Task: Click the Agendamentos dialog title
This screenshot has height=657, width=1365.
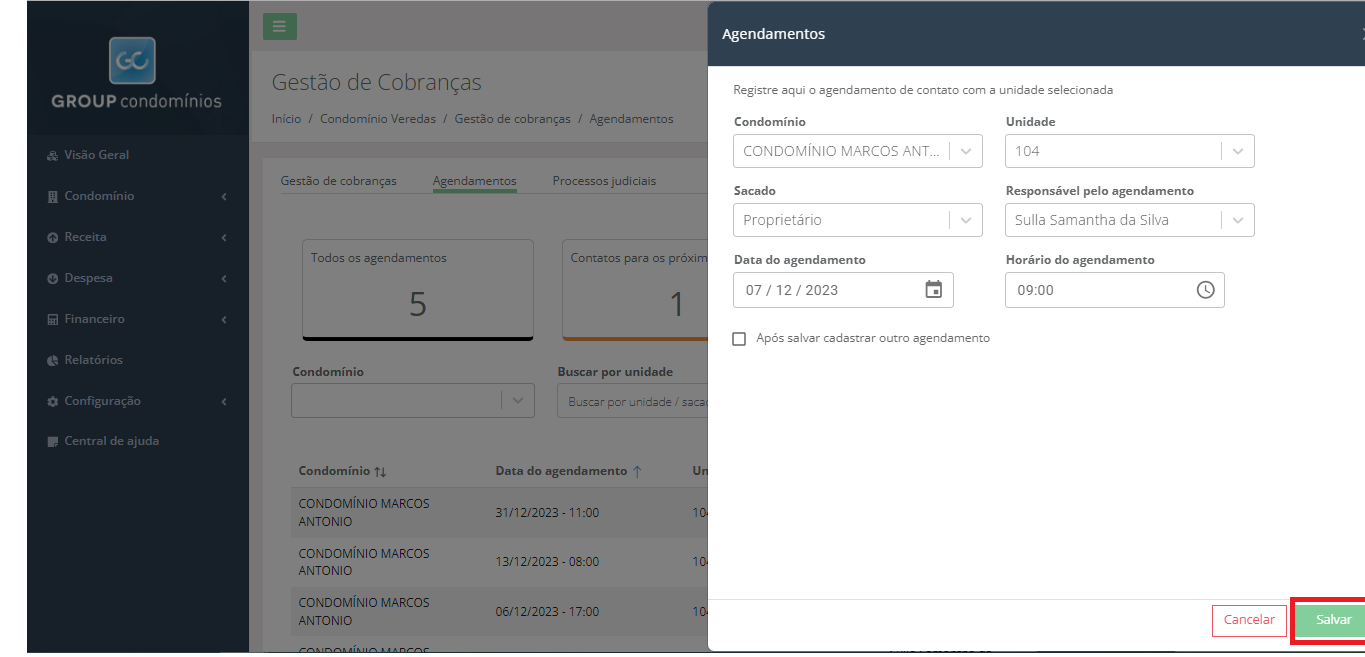Action: point(773,34)
